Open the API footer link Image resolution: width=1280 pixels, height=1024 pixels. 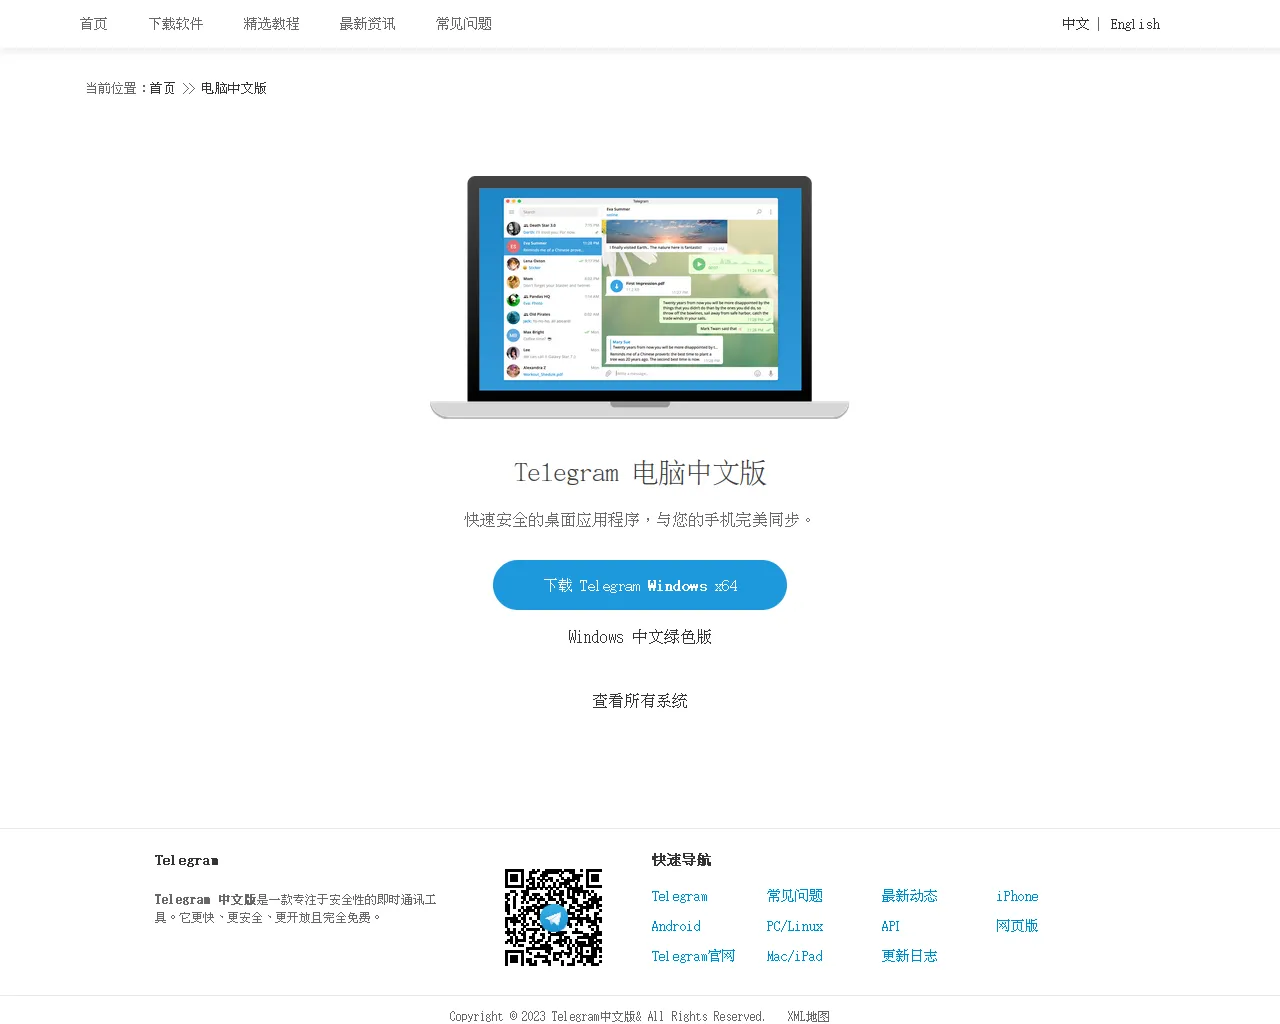click(x=891, y=926)
